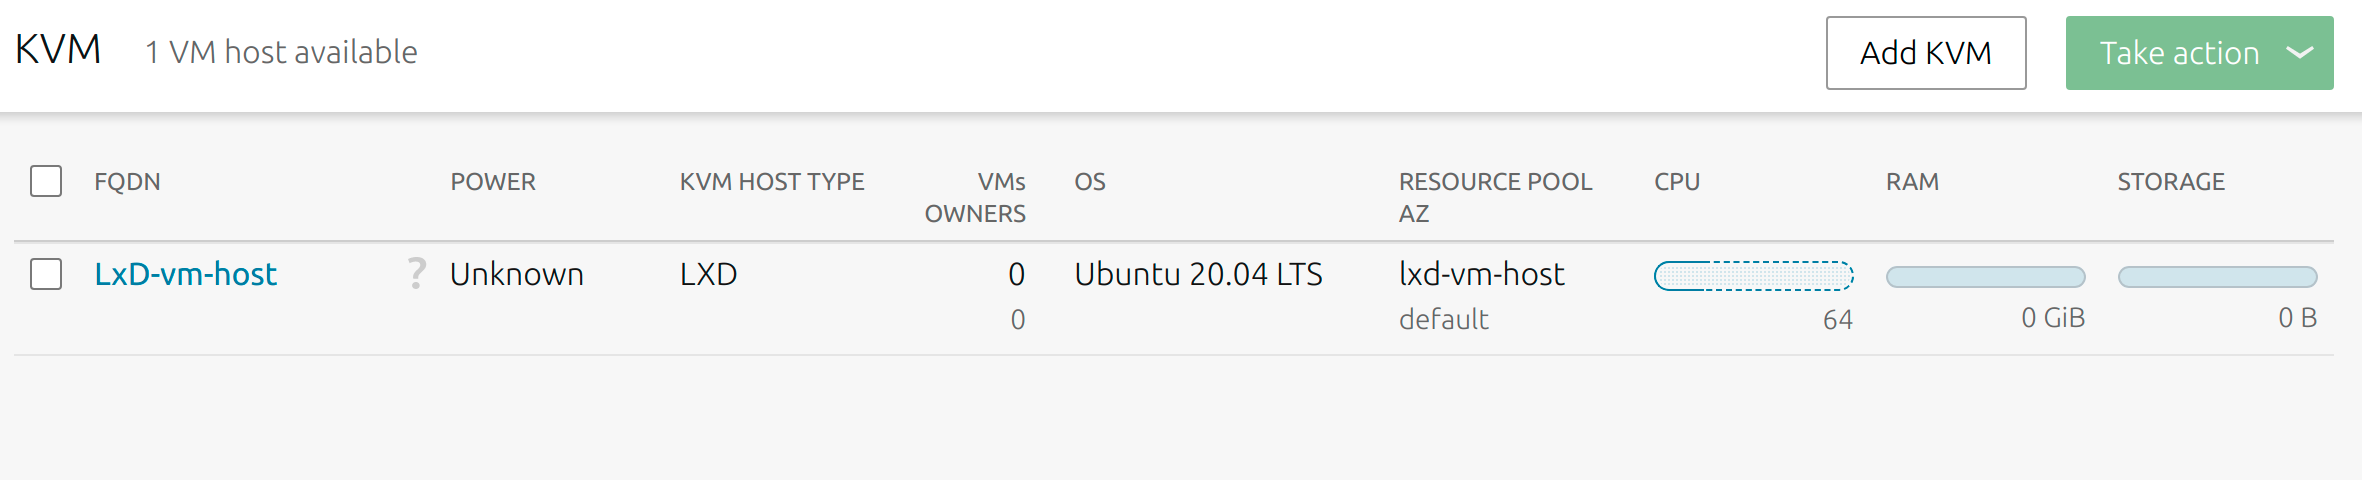Sort by KVM HOST TYPE column
This screenshot has height=480, width=2362.
772,182
